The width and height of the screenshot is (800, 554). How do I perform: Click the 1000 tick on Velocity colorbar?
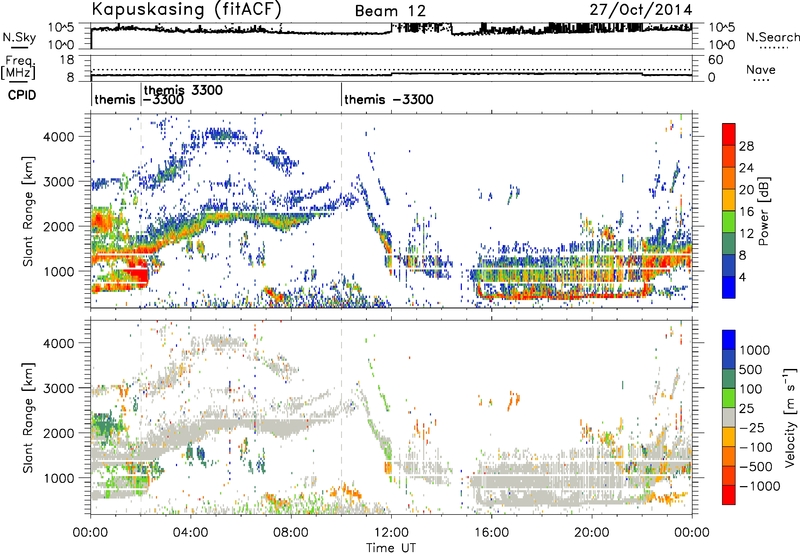coord(755,350)
